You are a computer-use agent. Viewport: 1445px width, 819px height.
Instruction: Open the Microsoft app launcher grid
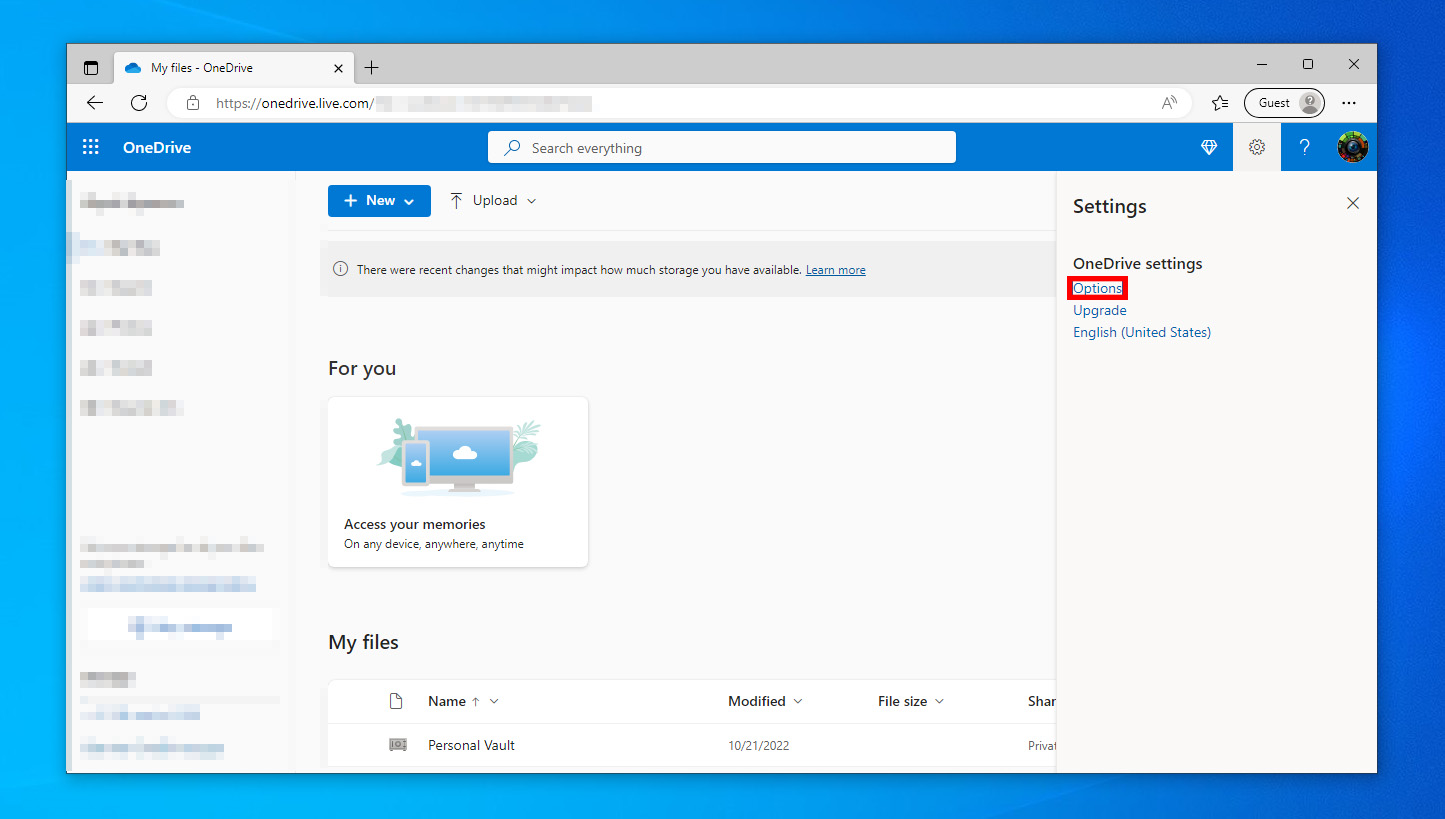tap(91, 147)
